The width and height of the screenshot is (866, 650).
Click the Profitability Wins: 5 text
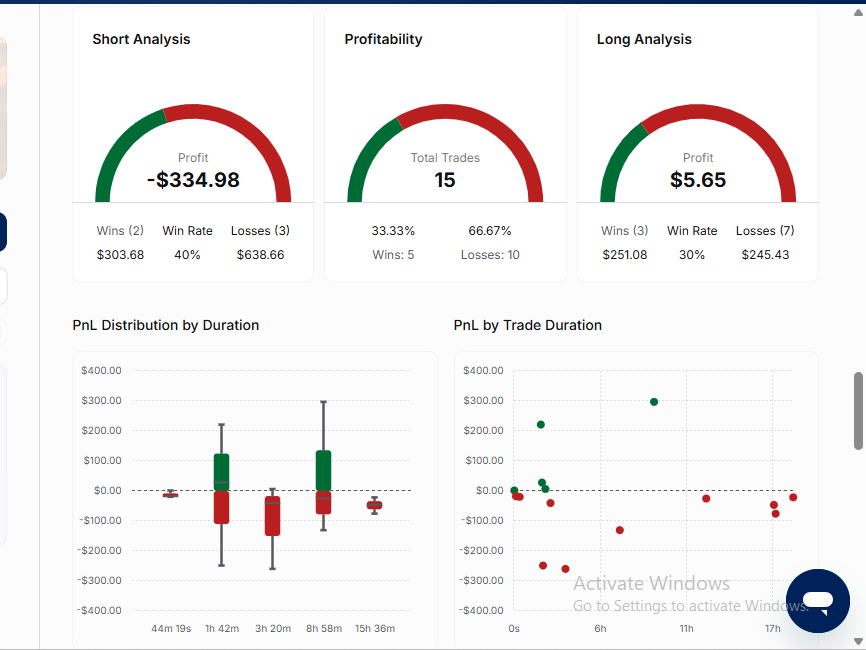click(x=393, y=255)
